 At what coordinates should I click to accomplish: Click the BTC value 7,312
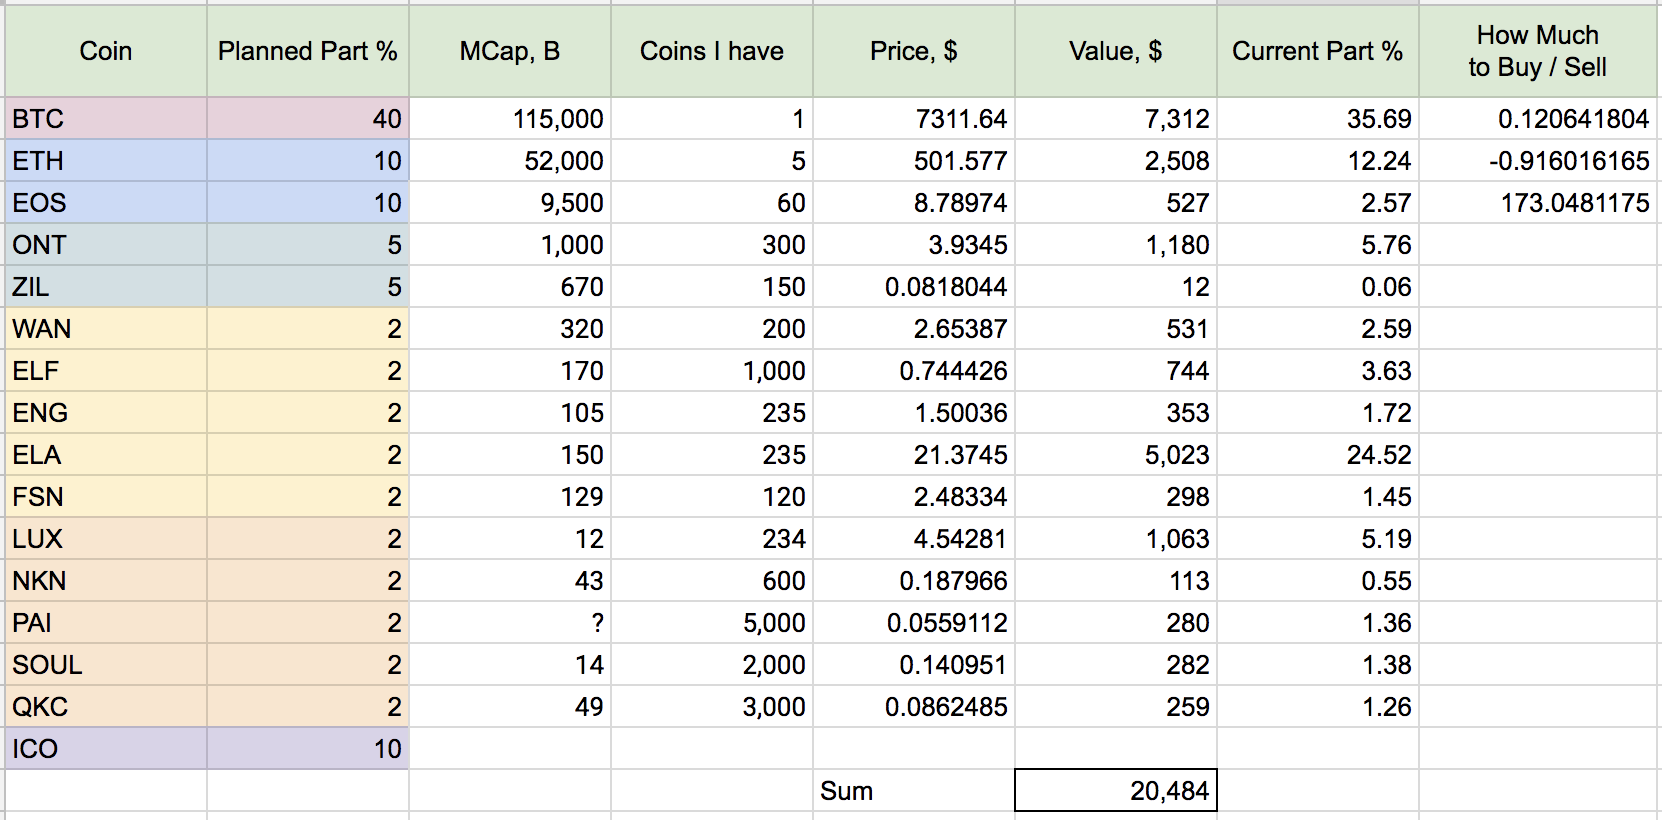pyautogui.click(x=1116, y=119)
